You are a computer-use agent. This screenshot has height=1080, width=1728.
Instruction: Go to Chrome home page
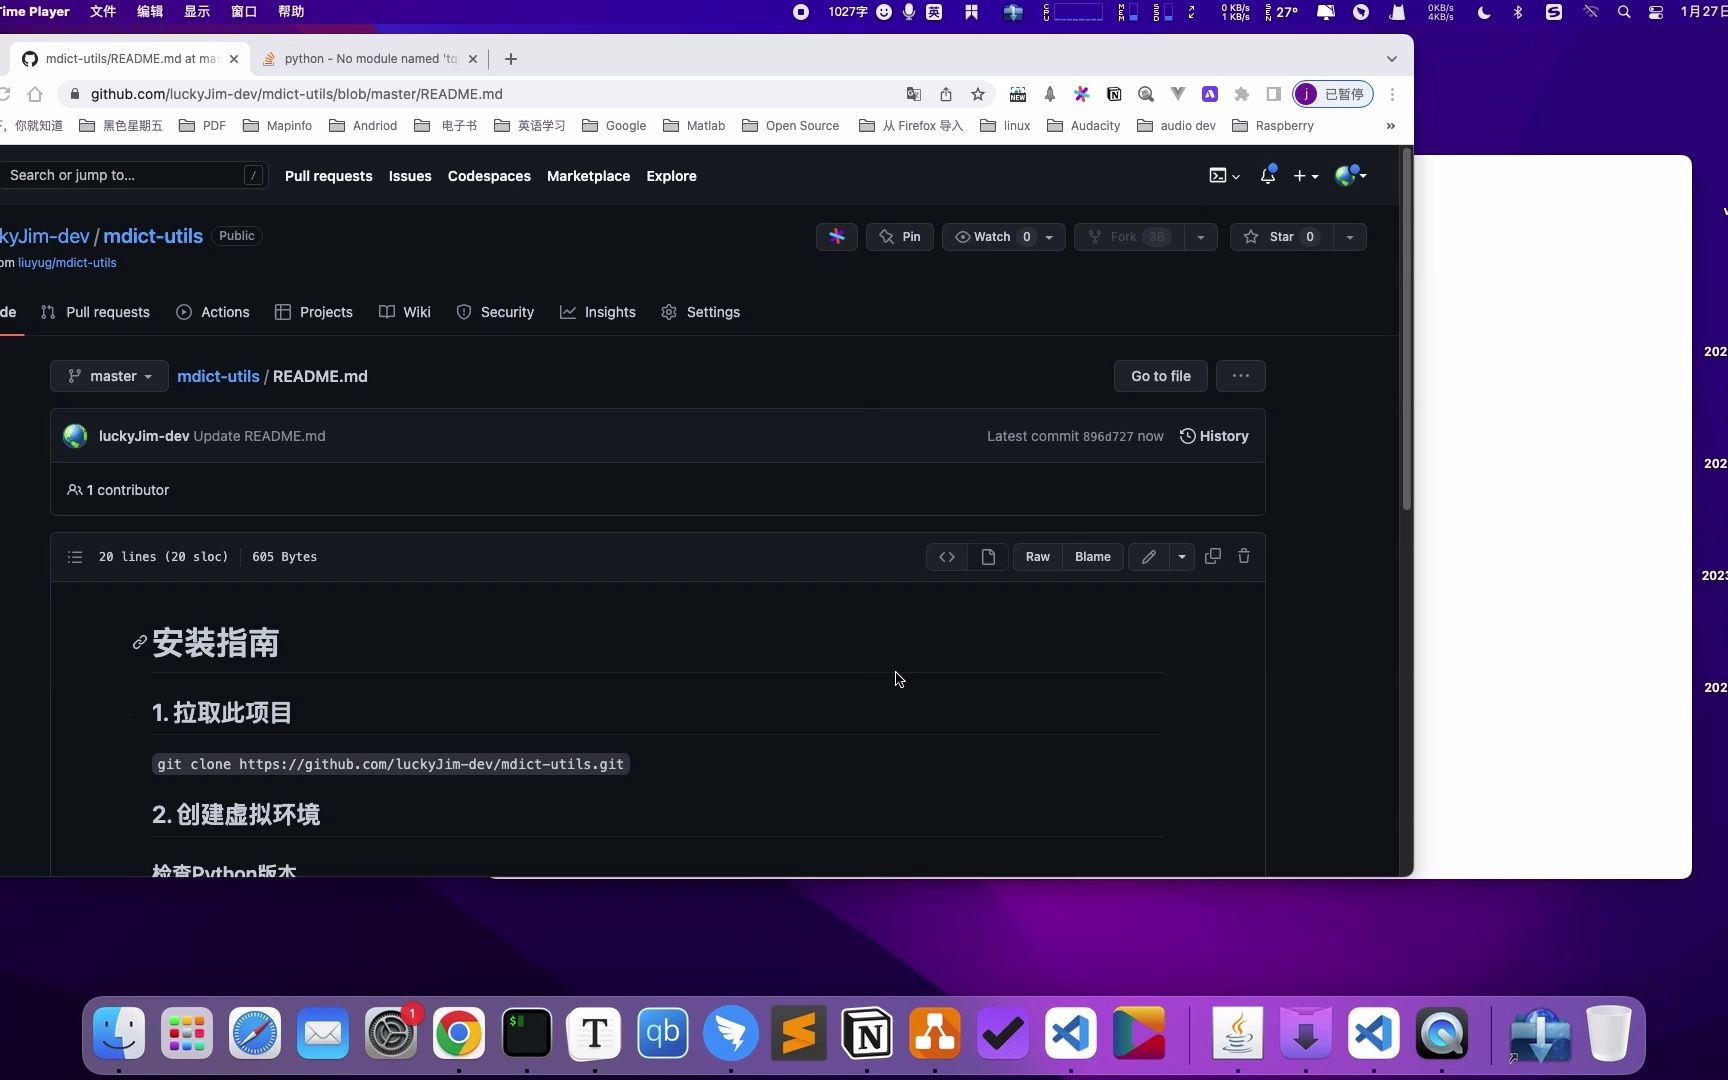[x=35, y=94]
